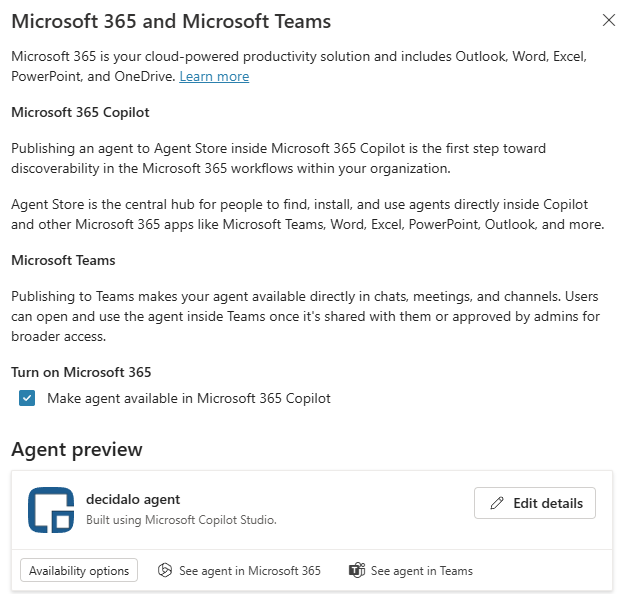Screen dimensions: 626x594
Task: Uncheck Make agent available in Microsoft 365 Copilot
Action: 27,398
